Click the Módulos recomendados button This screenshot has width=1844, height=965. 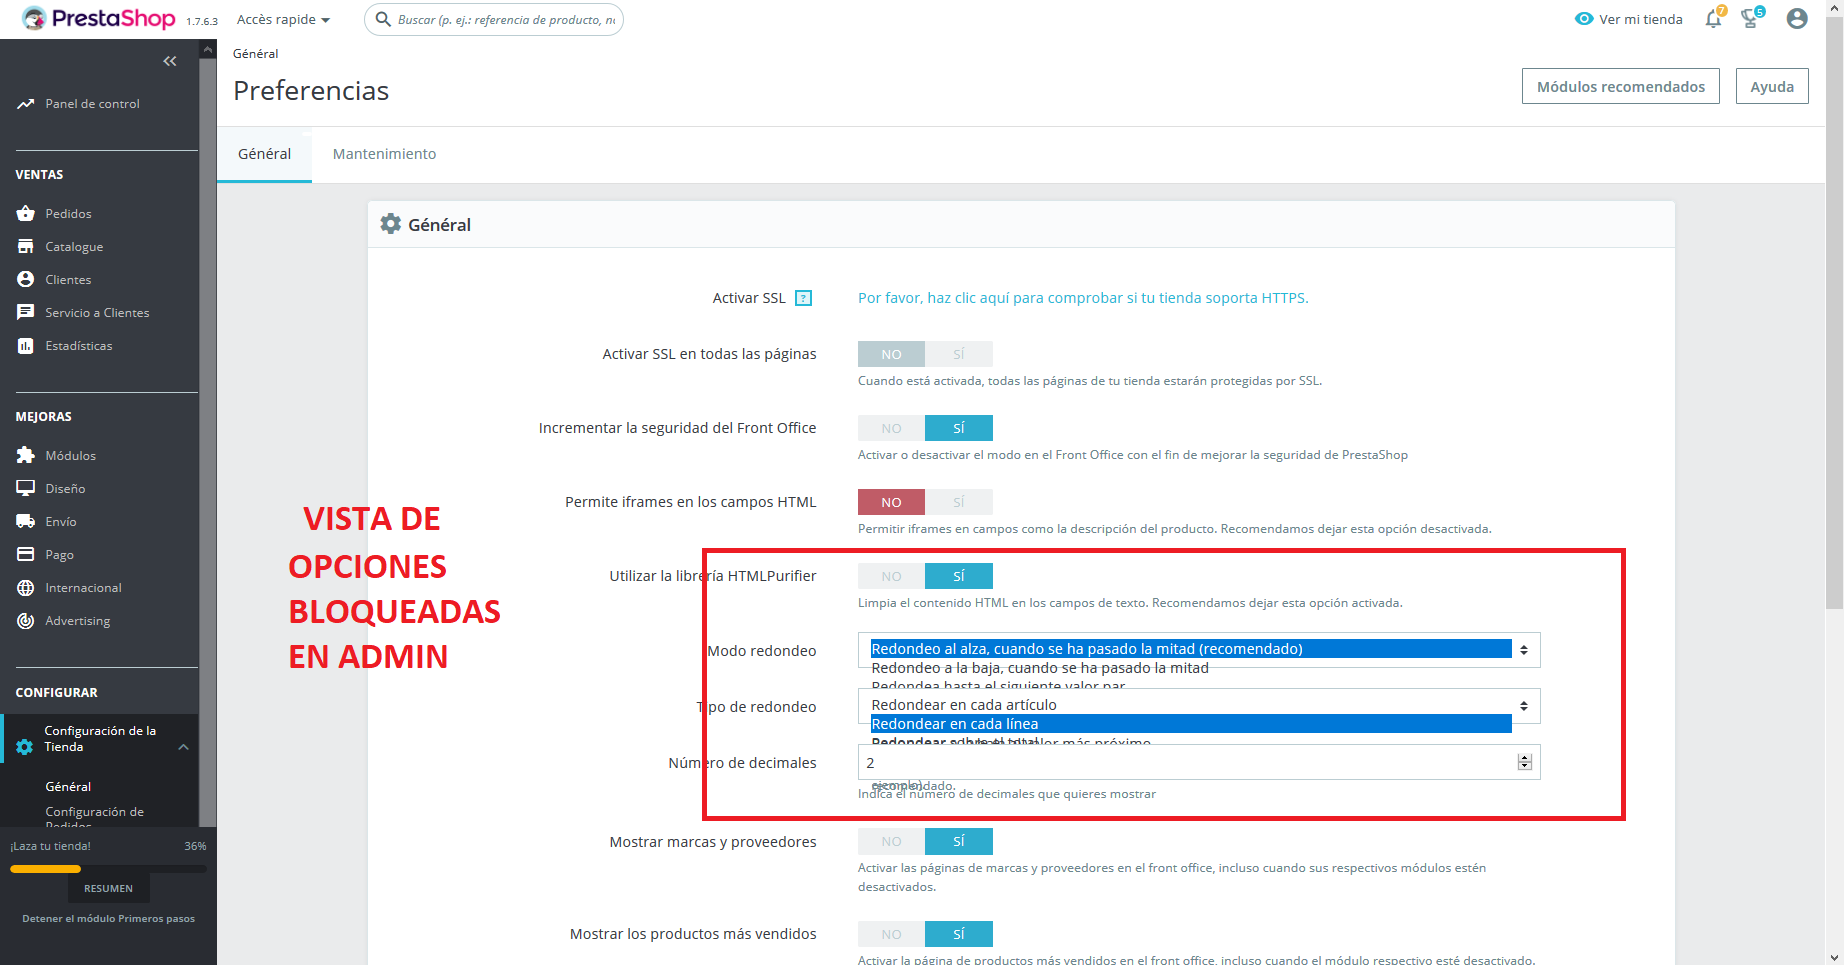click(1621, 87)
